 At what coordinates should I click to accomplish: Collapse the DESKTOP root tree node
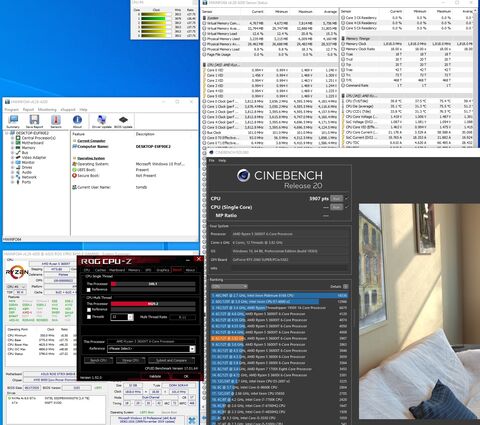point(7,133)
